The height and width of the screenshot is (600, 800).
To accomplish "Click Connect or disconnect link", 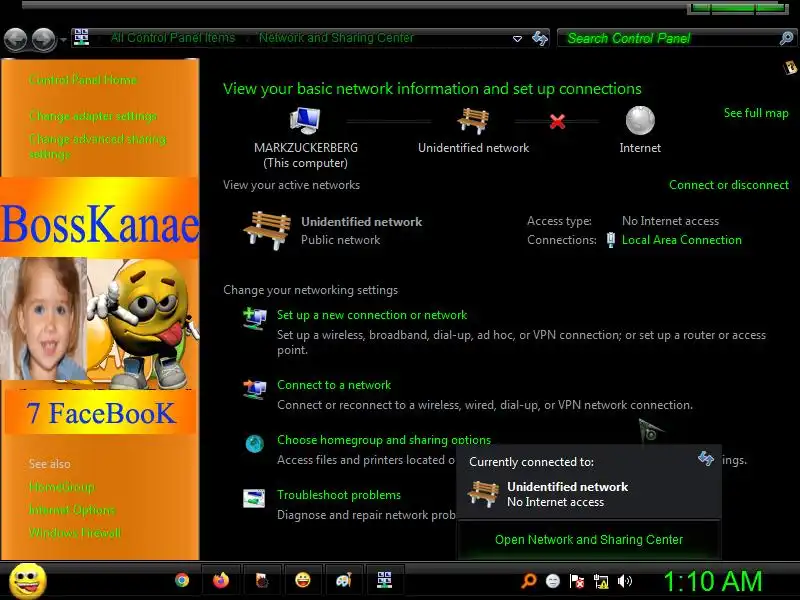I will pos(729,185).
